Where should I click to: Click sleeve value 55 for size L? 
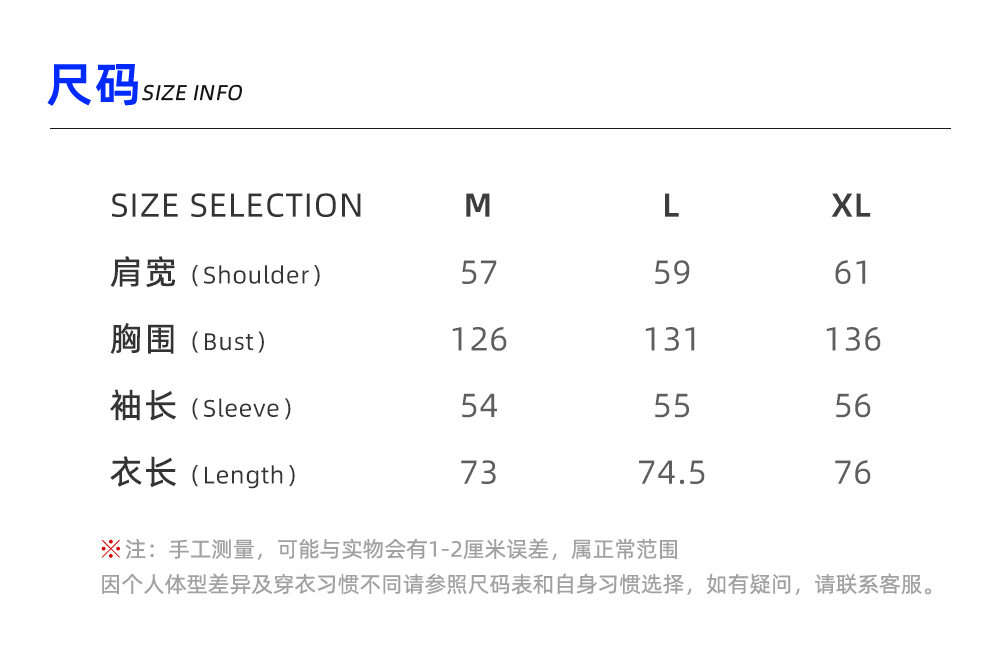tap(672, 406)
